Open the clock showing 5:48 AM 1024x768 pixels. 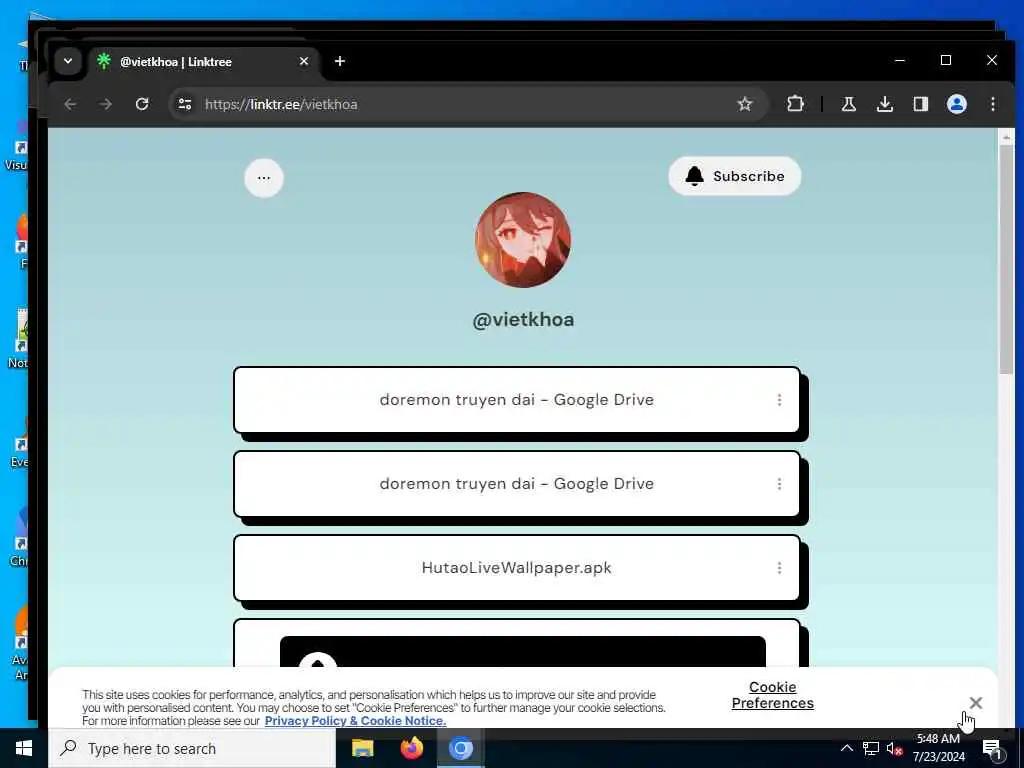[x=938, y=748]
